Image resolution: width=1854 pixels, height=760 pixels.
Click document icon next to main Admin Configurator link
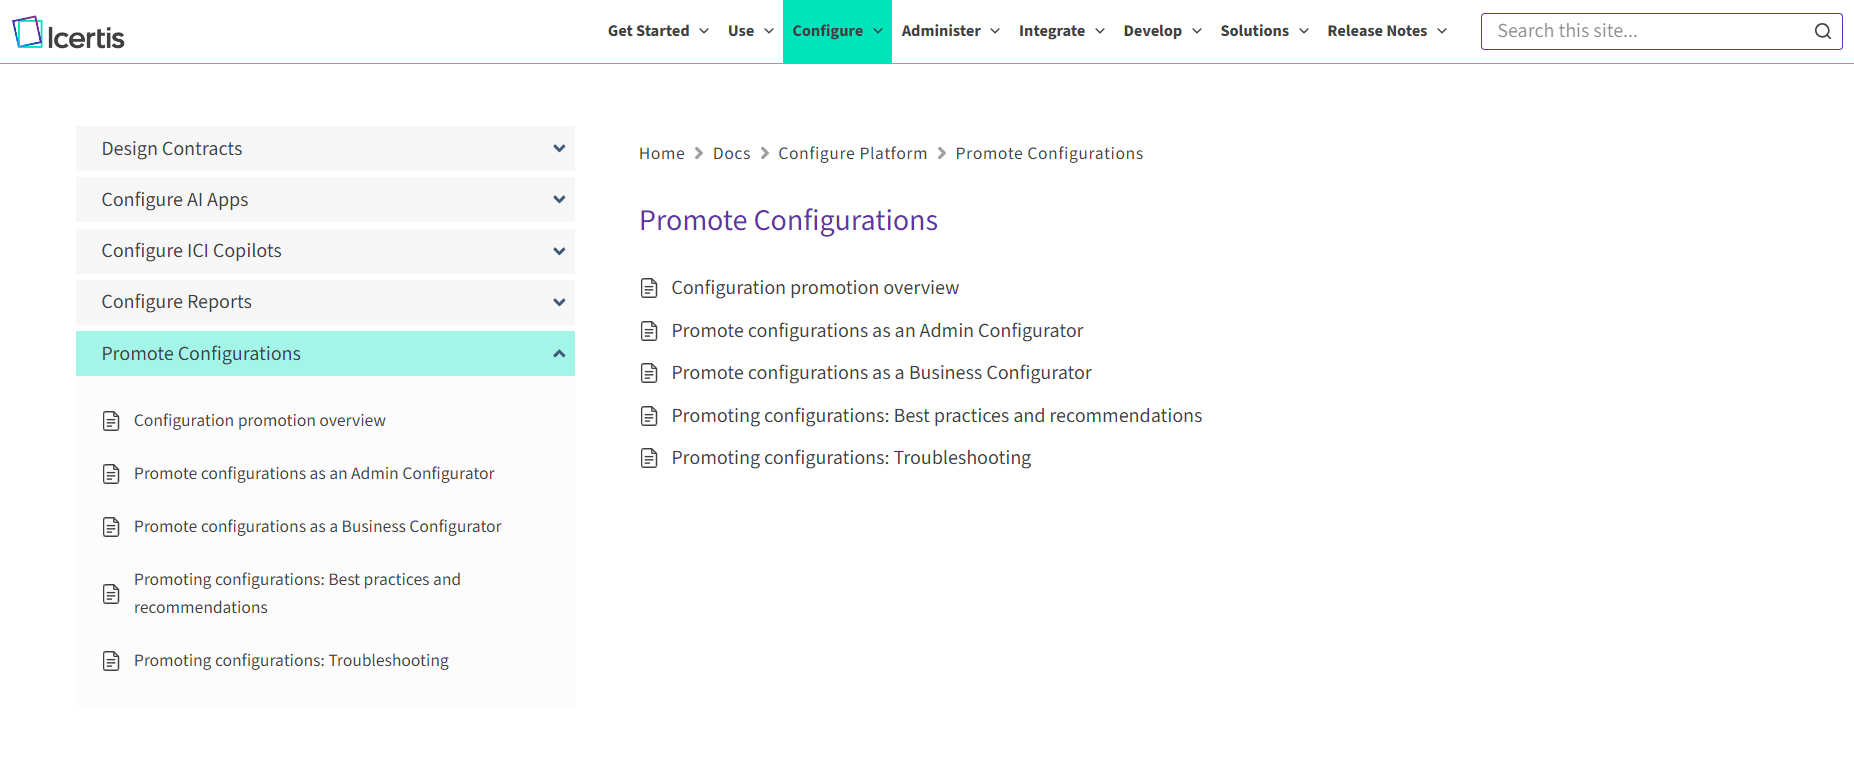click(x=649, y=331)
